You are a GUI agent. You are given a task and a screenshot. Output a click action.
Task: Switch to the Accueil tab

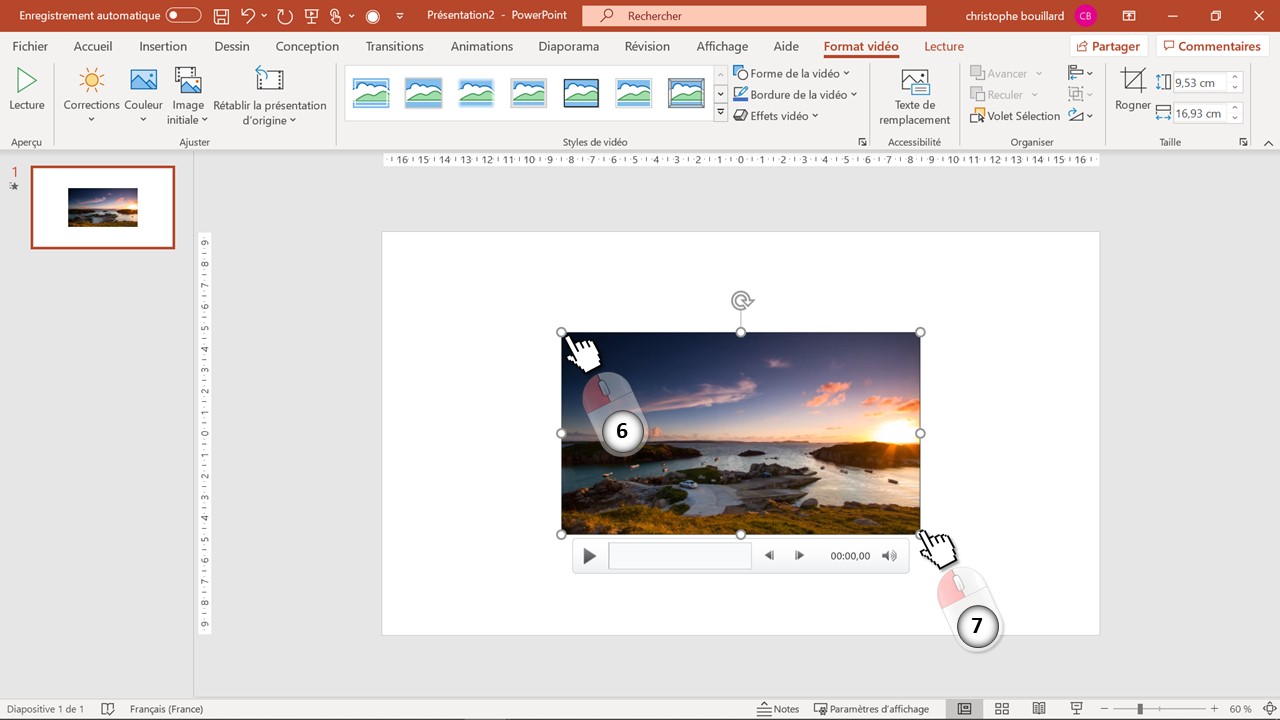(93, 46)
